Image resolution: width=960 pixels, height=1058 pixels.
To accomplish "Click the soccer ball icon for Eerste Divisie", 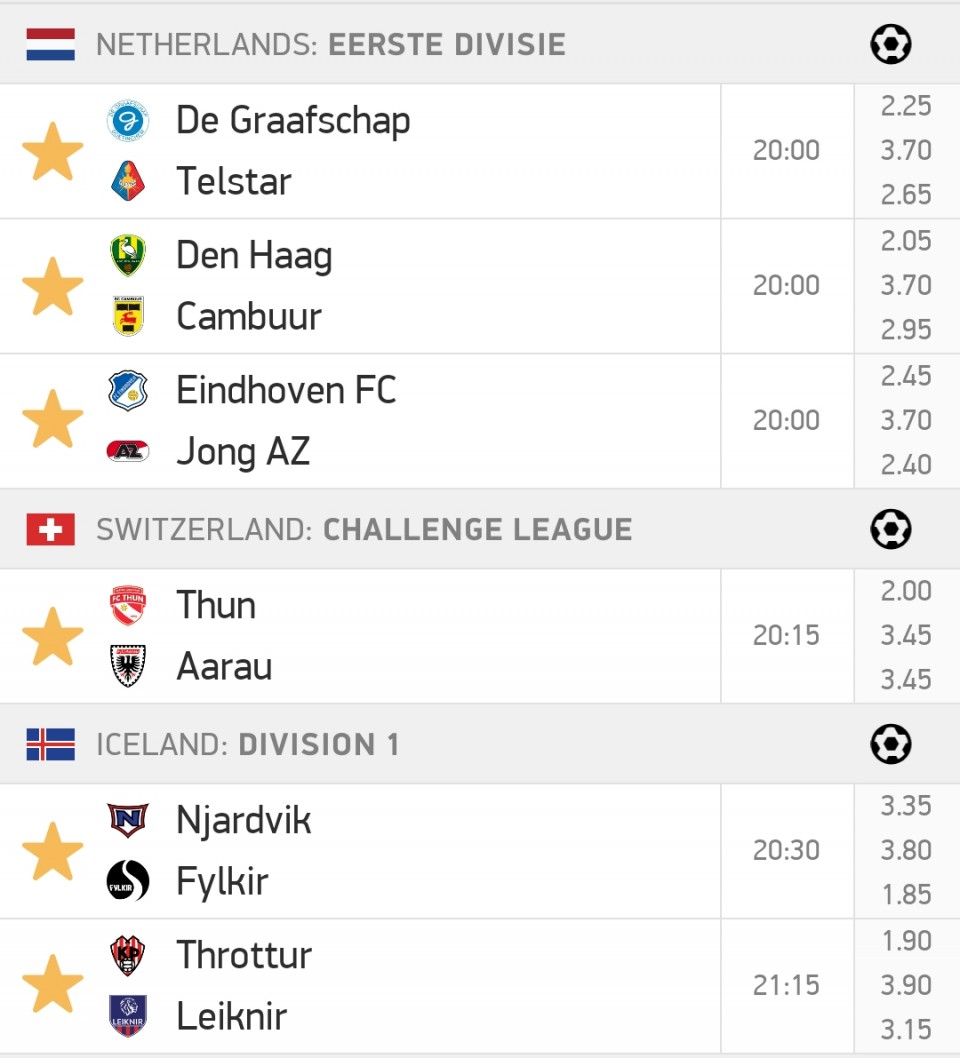I will [891, 45].
